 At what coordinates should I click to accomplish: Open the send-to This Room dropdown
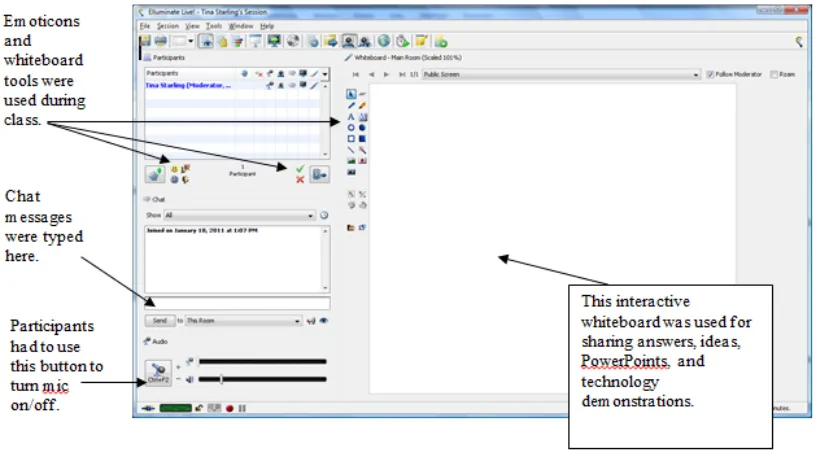click(243, 321)
